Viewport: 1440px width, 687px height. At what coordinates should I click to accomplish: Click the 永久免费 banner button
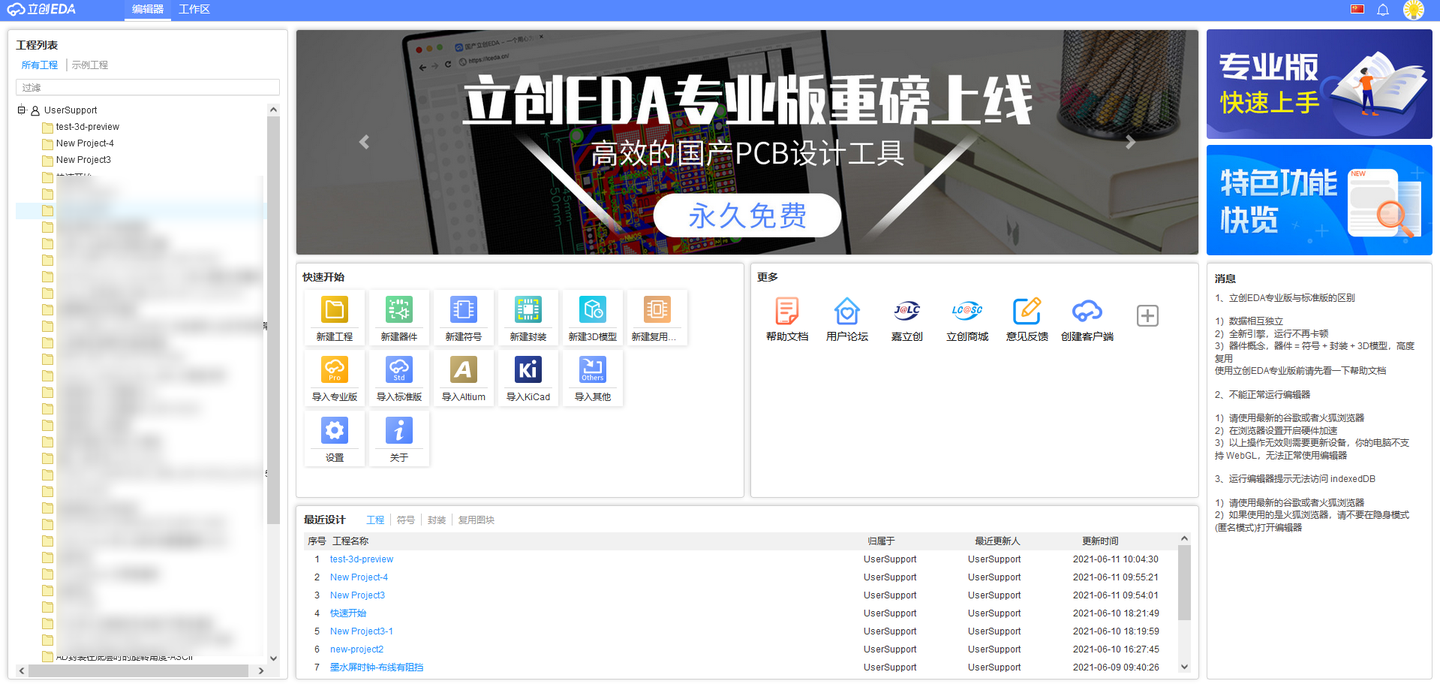748,215
